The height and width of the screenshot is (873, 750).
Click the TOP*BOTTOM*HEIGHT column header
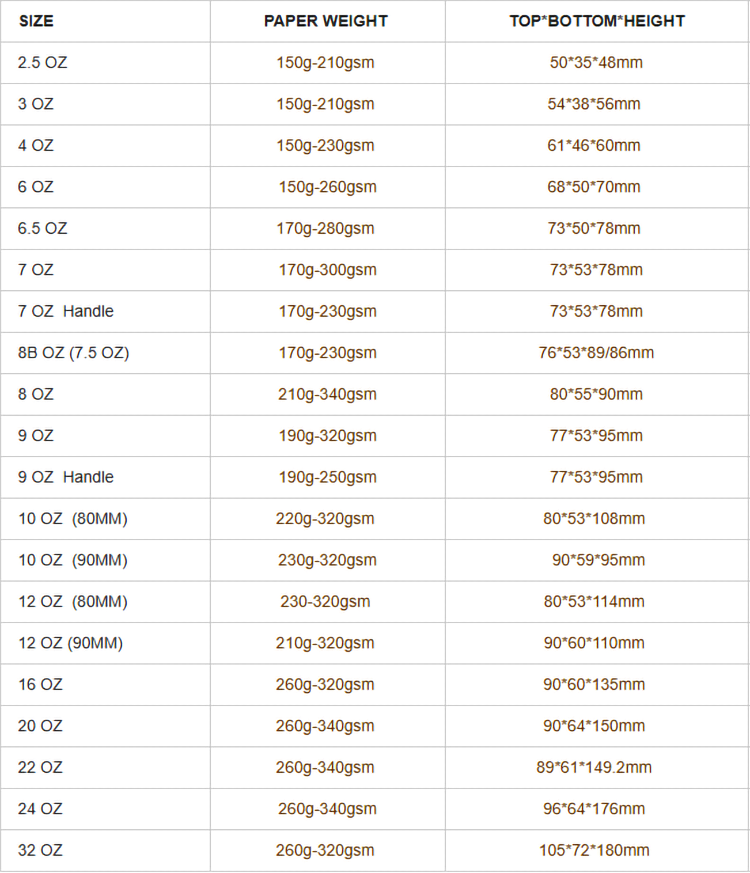point(597,21)
